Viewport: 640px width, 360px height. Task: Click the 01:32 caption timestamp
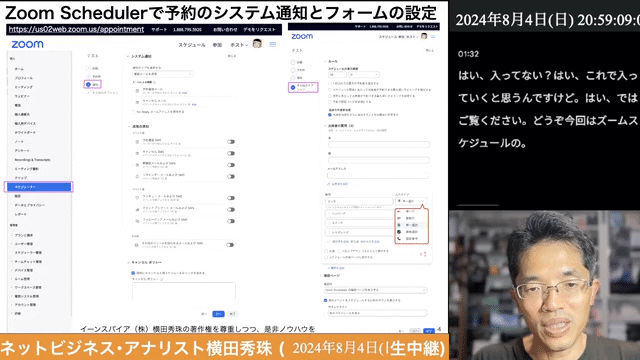pos(468,54)
